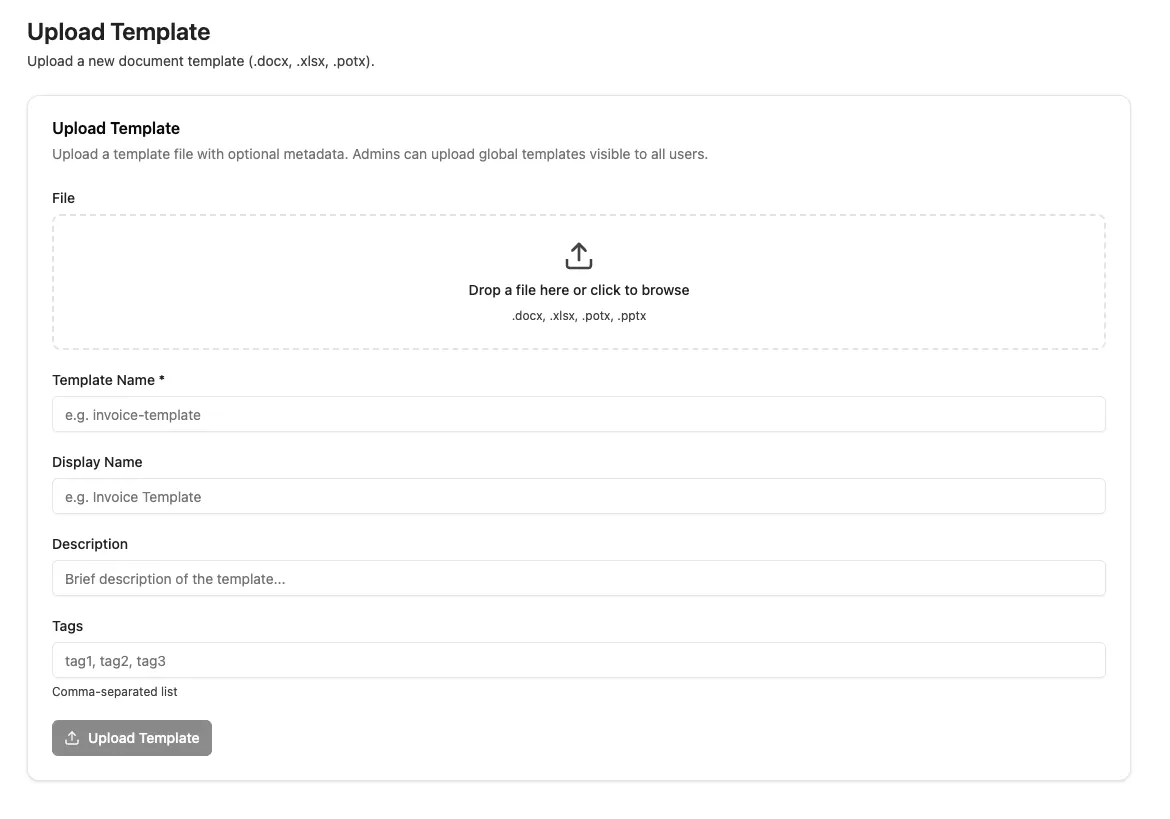Click the admin upload description subtitle text

[x=379, y=153]
